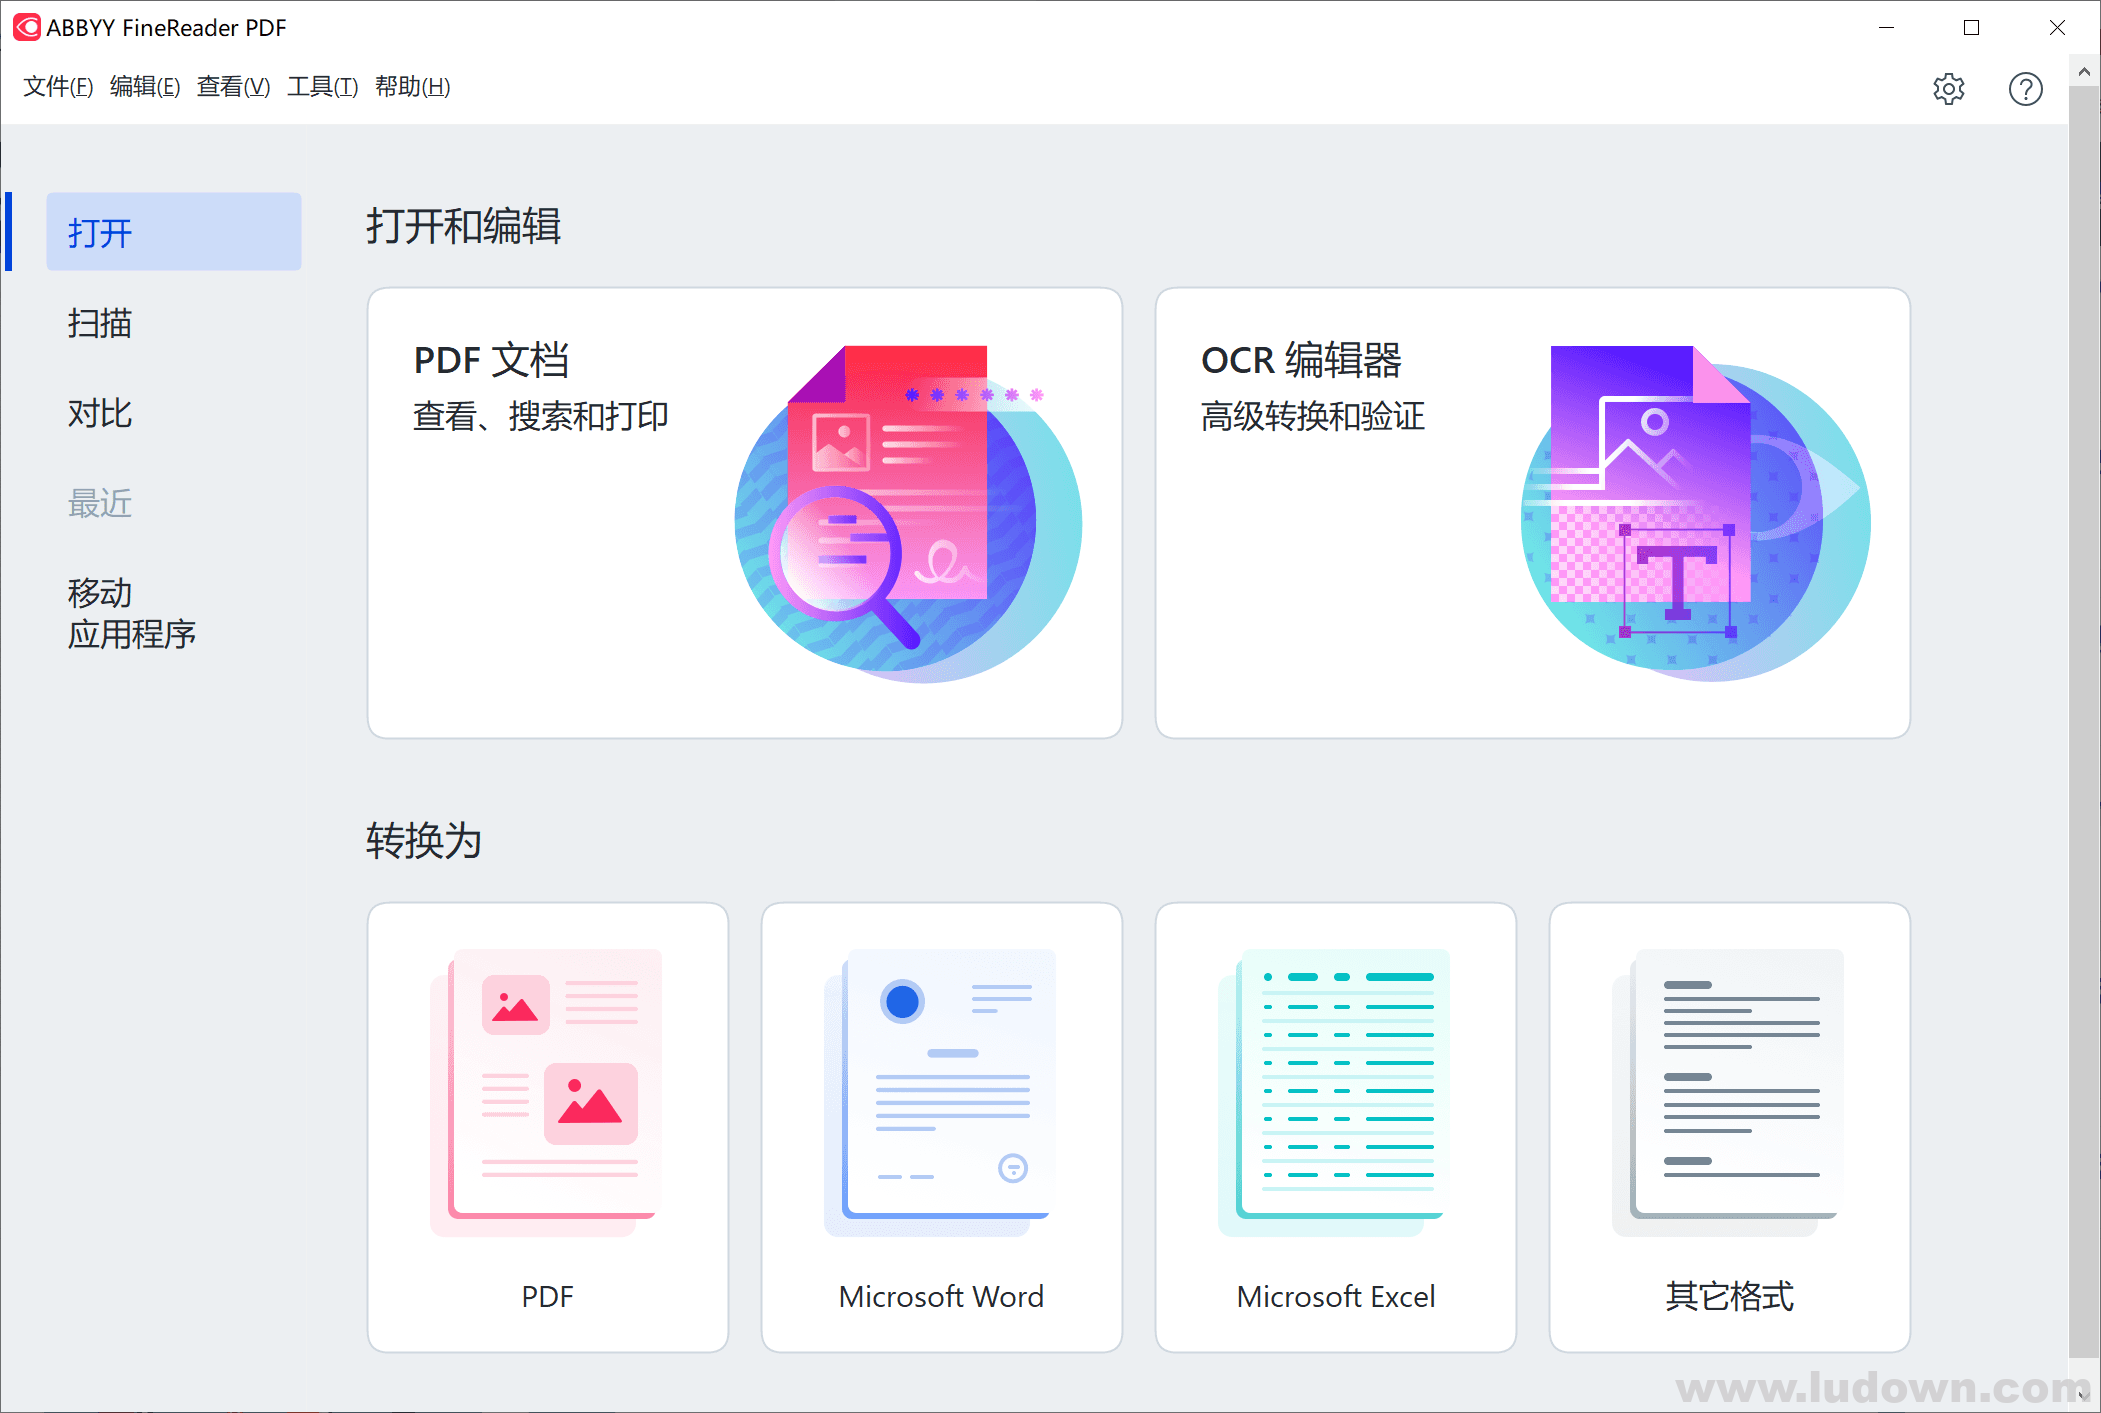Select the 最近 sidebar tab
2101x1413 pixels.
pos(100,503)
